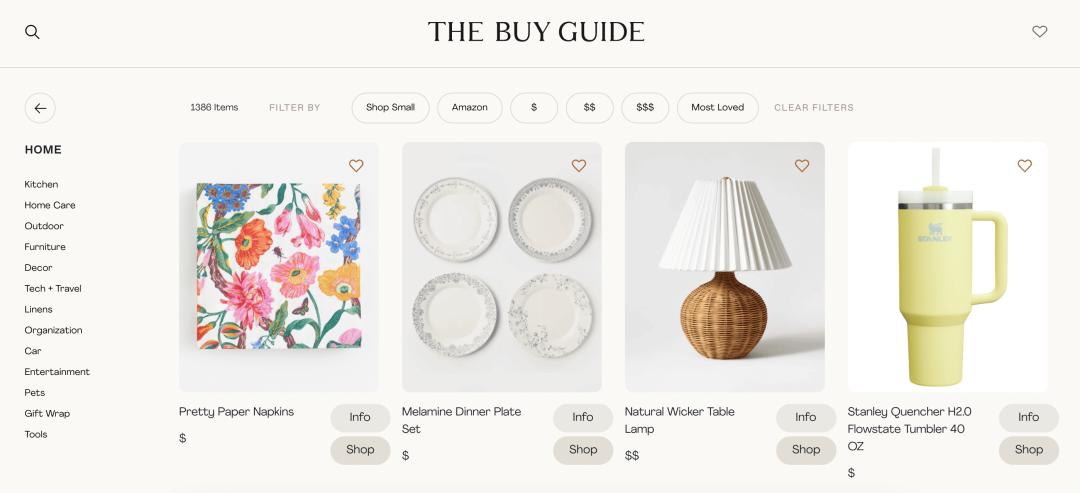The height and width of the screenshot is (493, 1080).
Task: Open the Tech + Travel category
Action: click(x=53, y=289)
